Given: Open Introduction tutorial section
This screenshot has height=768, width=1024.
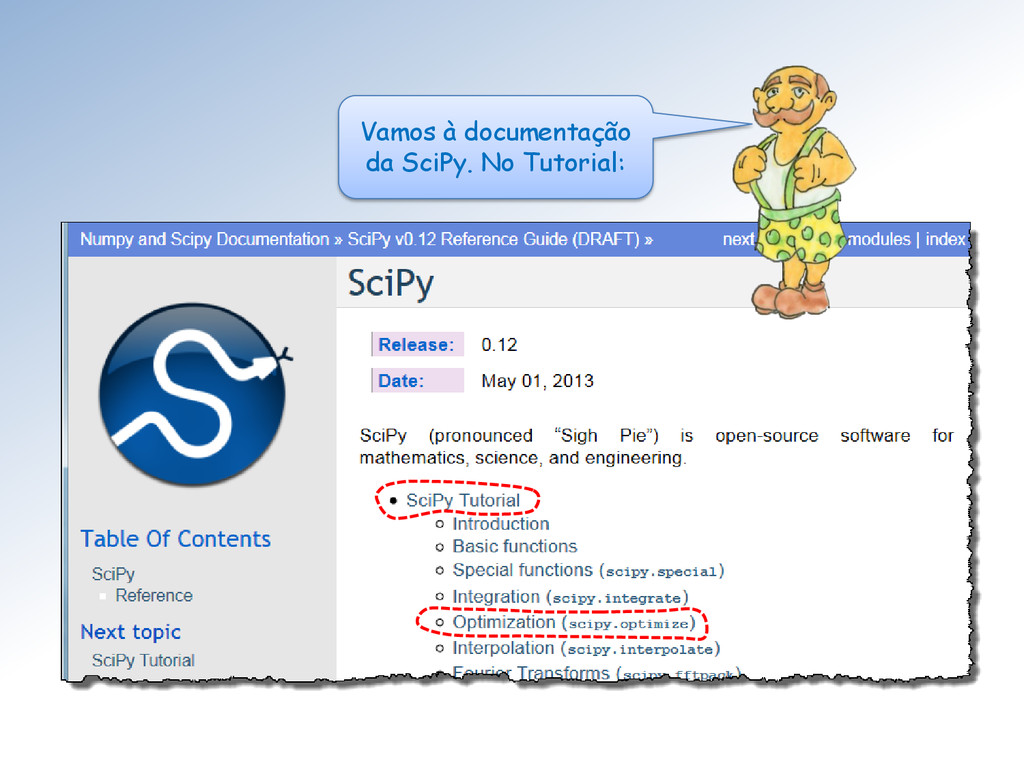Looking at the screenshot, I should coord(501,524).
